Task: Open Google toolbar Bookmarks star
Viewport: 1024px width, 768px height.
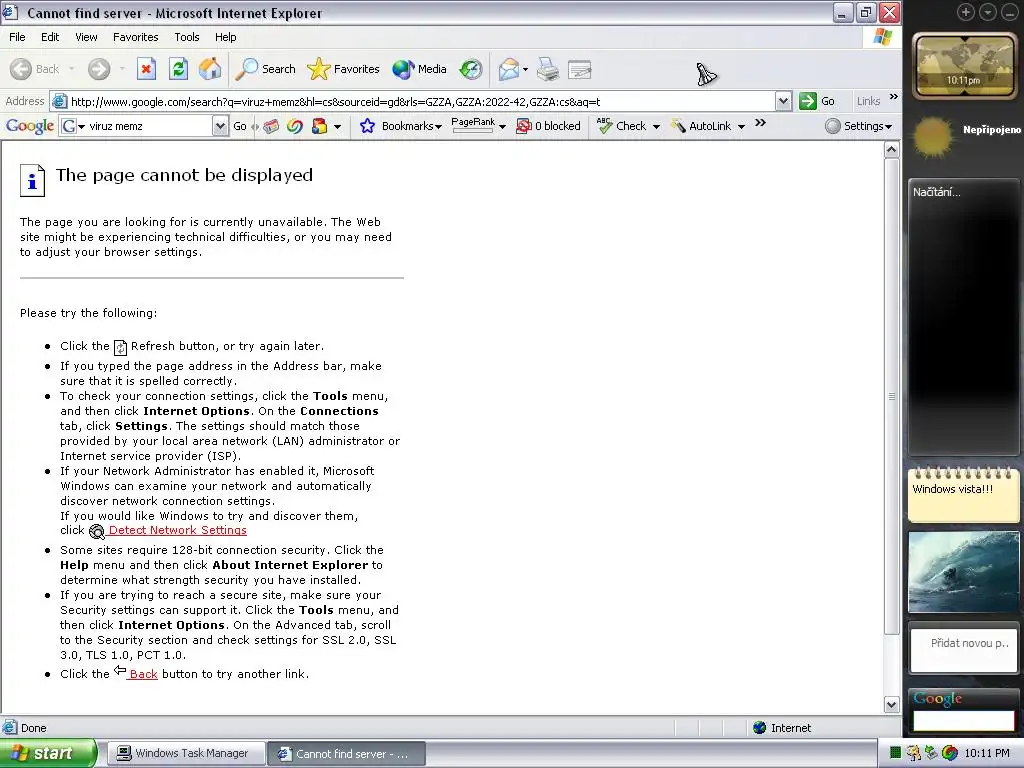Action: tap(400, 126)
